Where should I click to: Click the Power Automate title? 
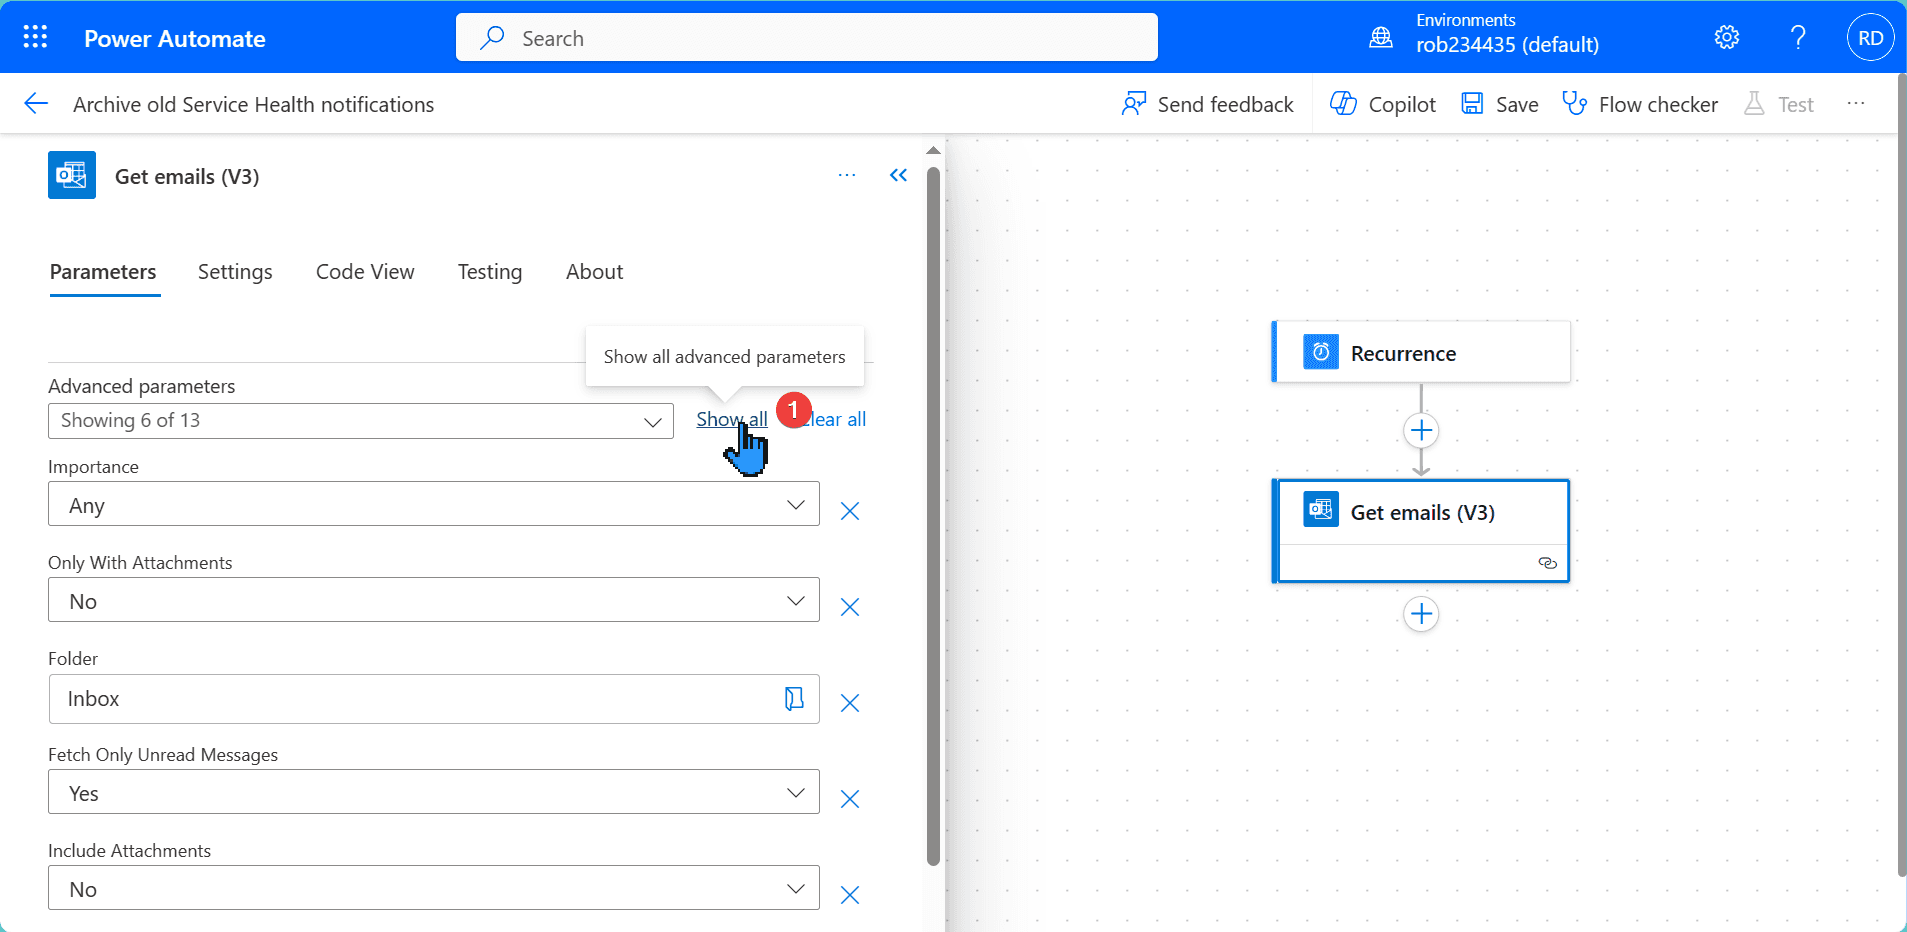click(175, 38)
